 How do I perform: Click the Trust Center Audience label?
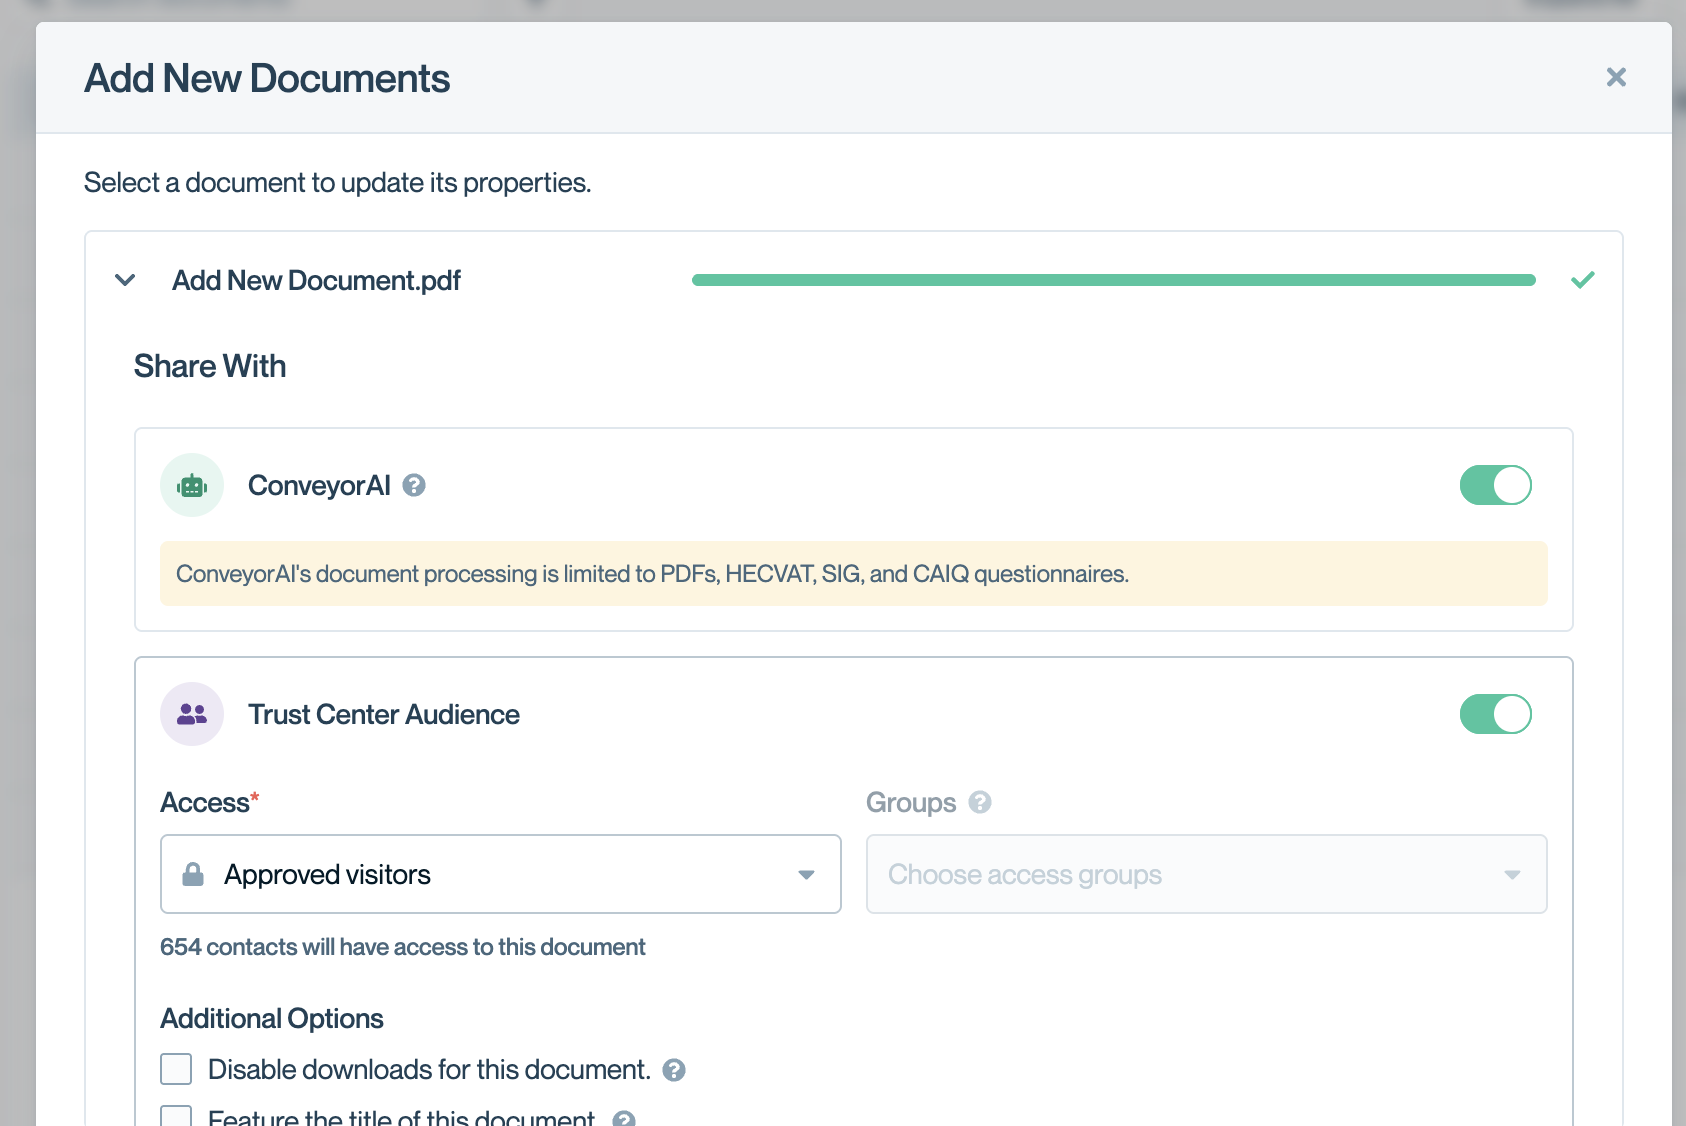(384, 714)
